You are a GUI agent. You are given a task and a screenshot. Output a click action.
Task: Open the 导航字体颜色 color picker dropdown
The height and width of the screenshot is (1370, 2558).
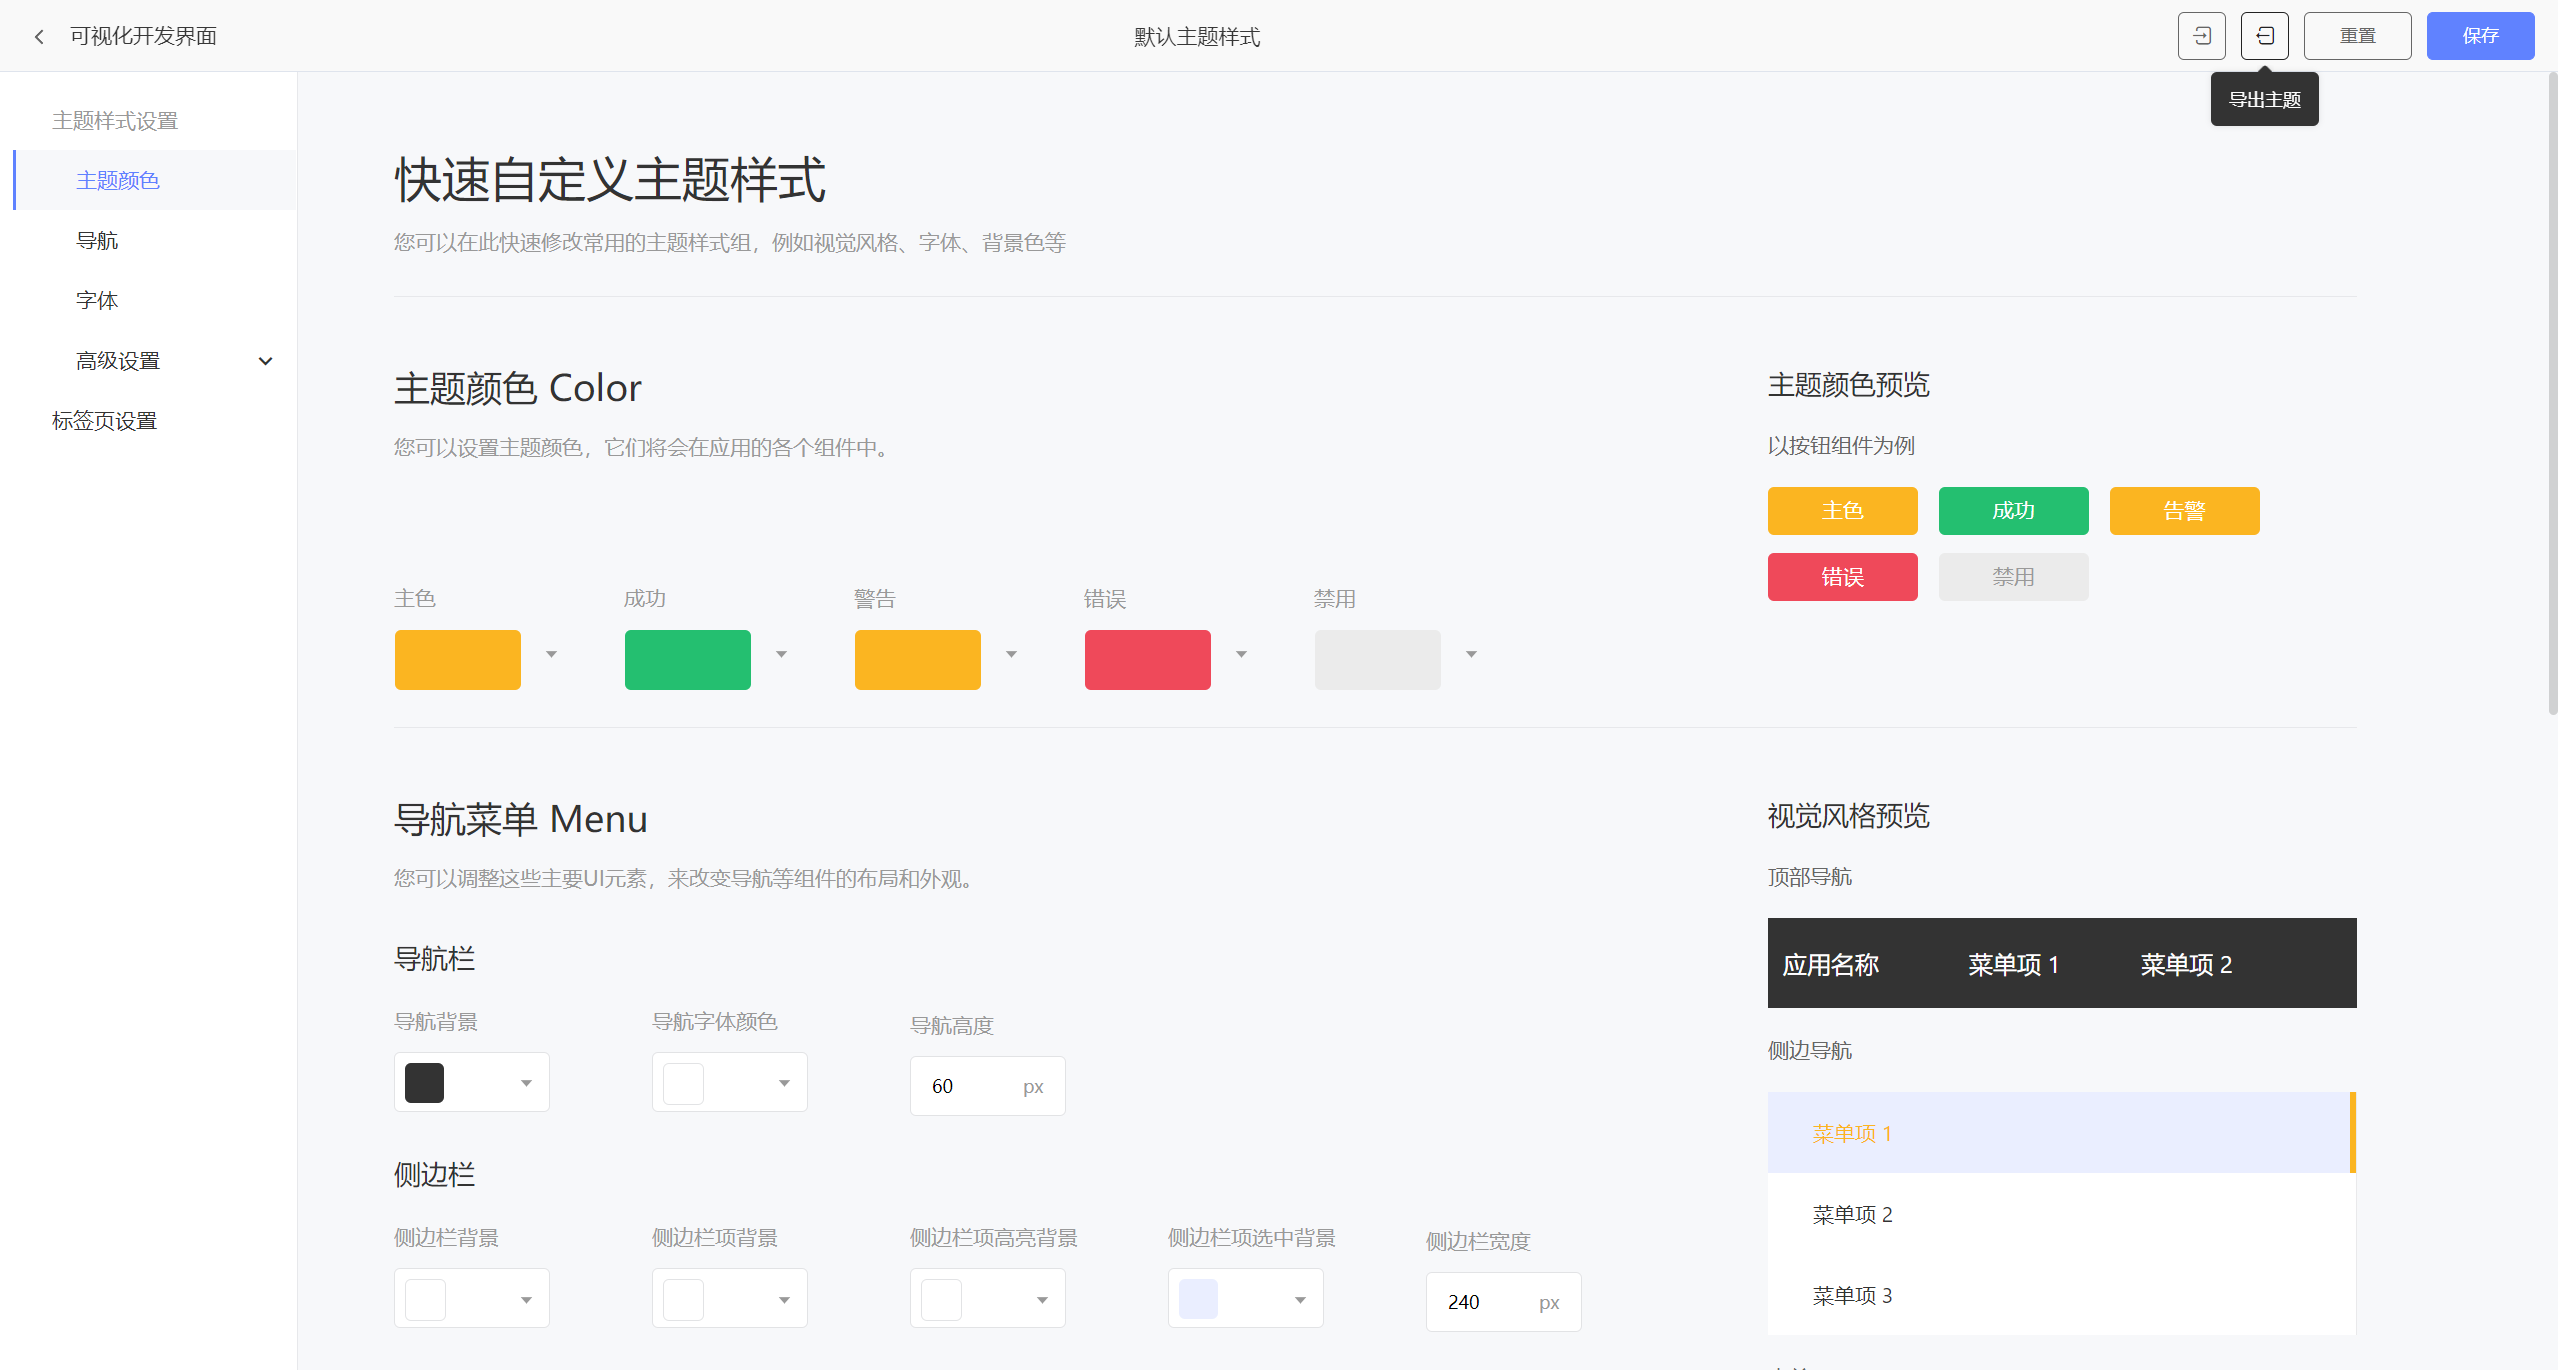[730, 1082]
